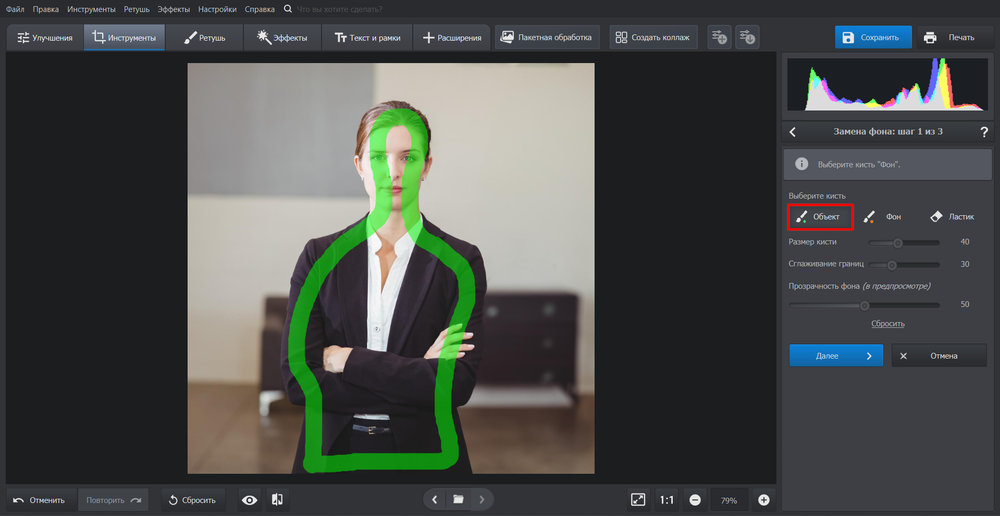Screen dimensions: 1000x516
Task: Open Пакетная обработка
Action: point(547,37)
